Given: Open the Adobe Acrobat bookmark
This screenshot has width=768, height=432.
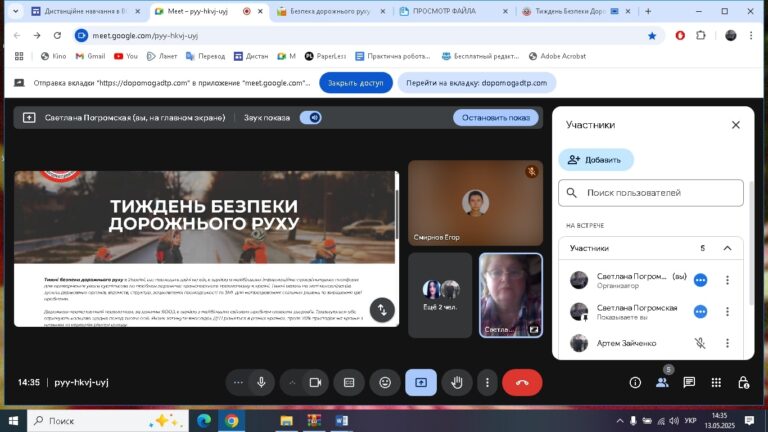Looking at the screenshot, I should tap(557, 56).
